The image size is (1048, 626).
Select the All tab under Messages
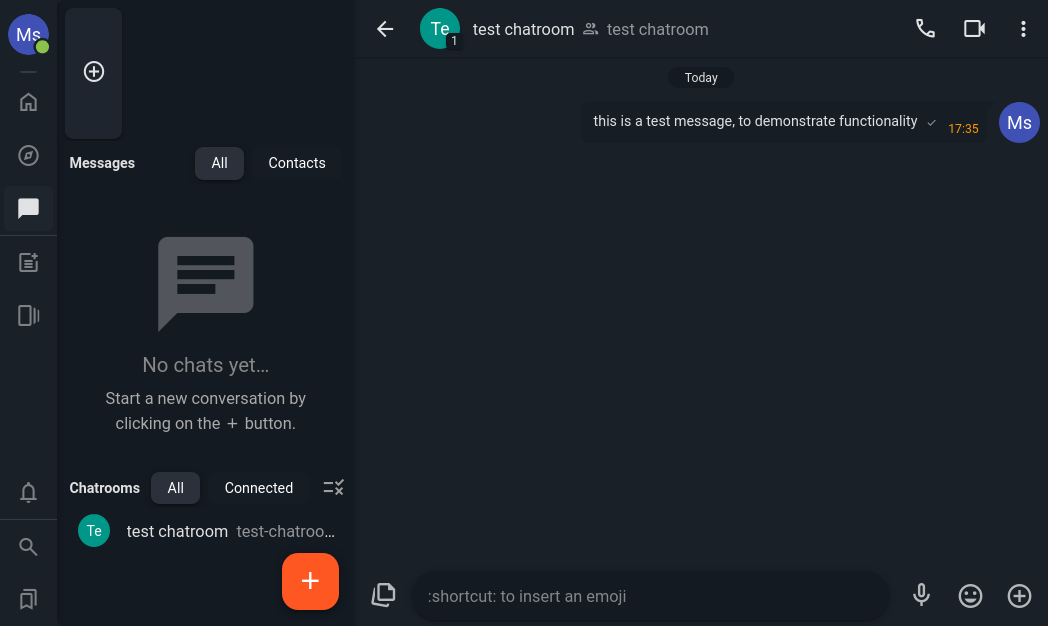tap(219, 162)
